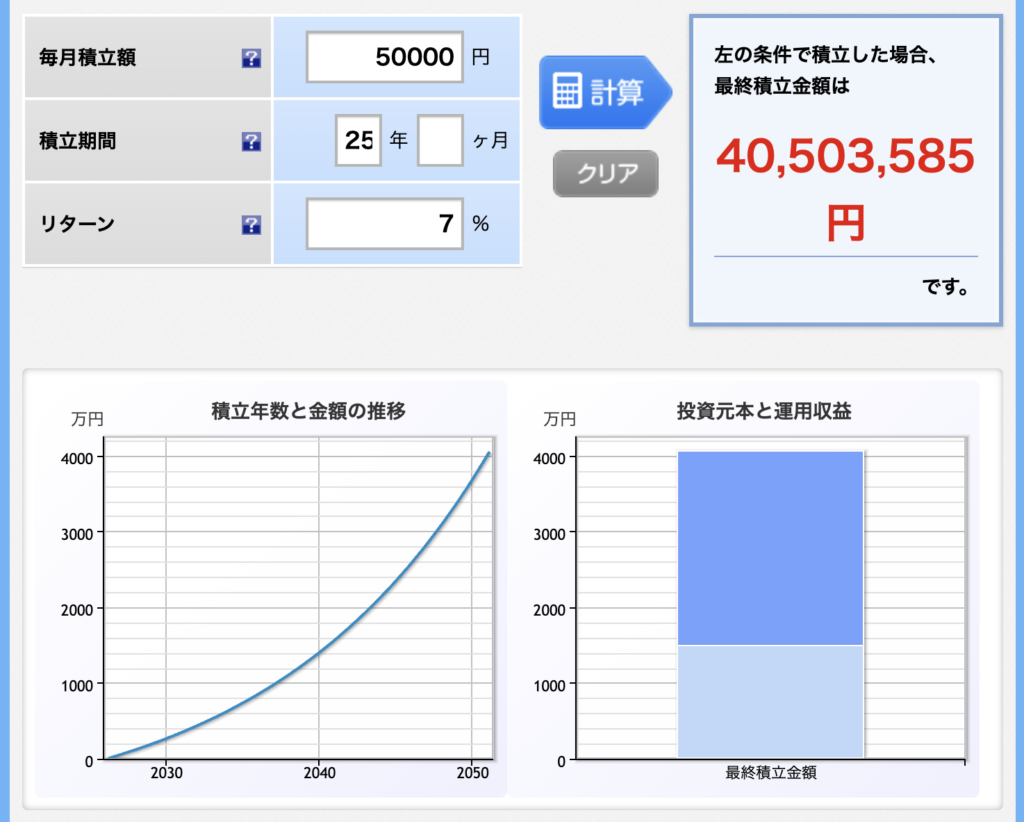This screenshot has height=822, width=1024.
Task: Click help icon beside 毎月積立額
Action: tap(251, 59)
